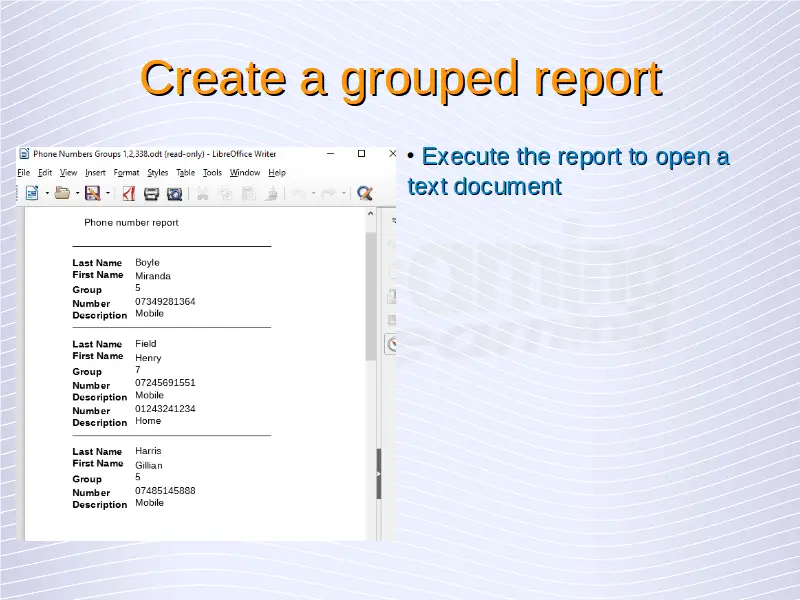Click the first name 'Miranda'
Viewport: 800px width, 600px height.
click(153, 276)
